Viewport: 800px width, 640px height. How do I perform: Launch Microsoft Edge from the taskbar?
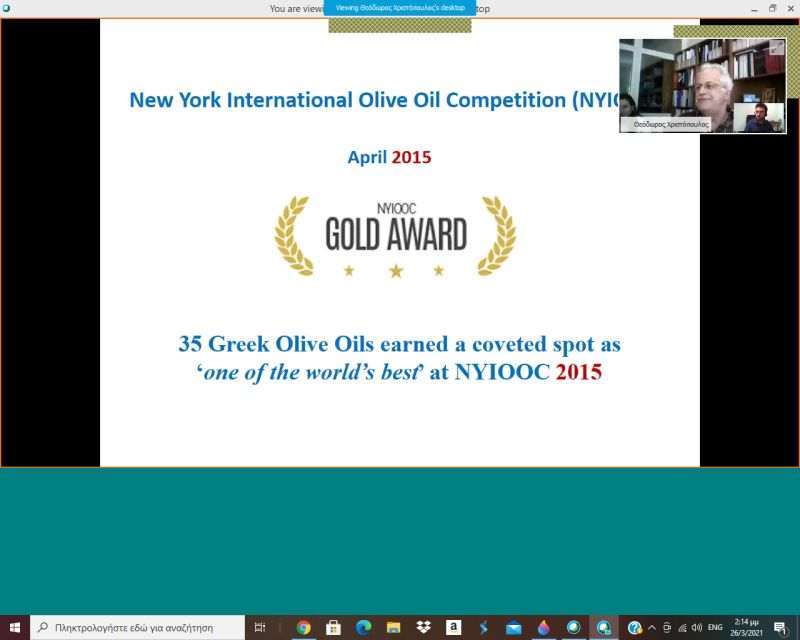pyautogui.click(x=363, y=627)
